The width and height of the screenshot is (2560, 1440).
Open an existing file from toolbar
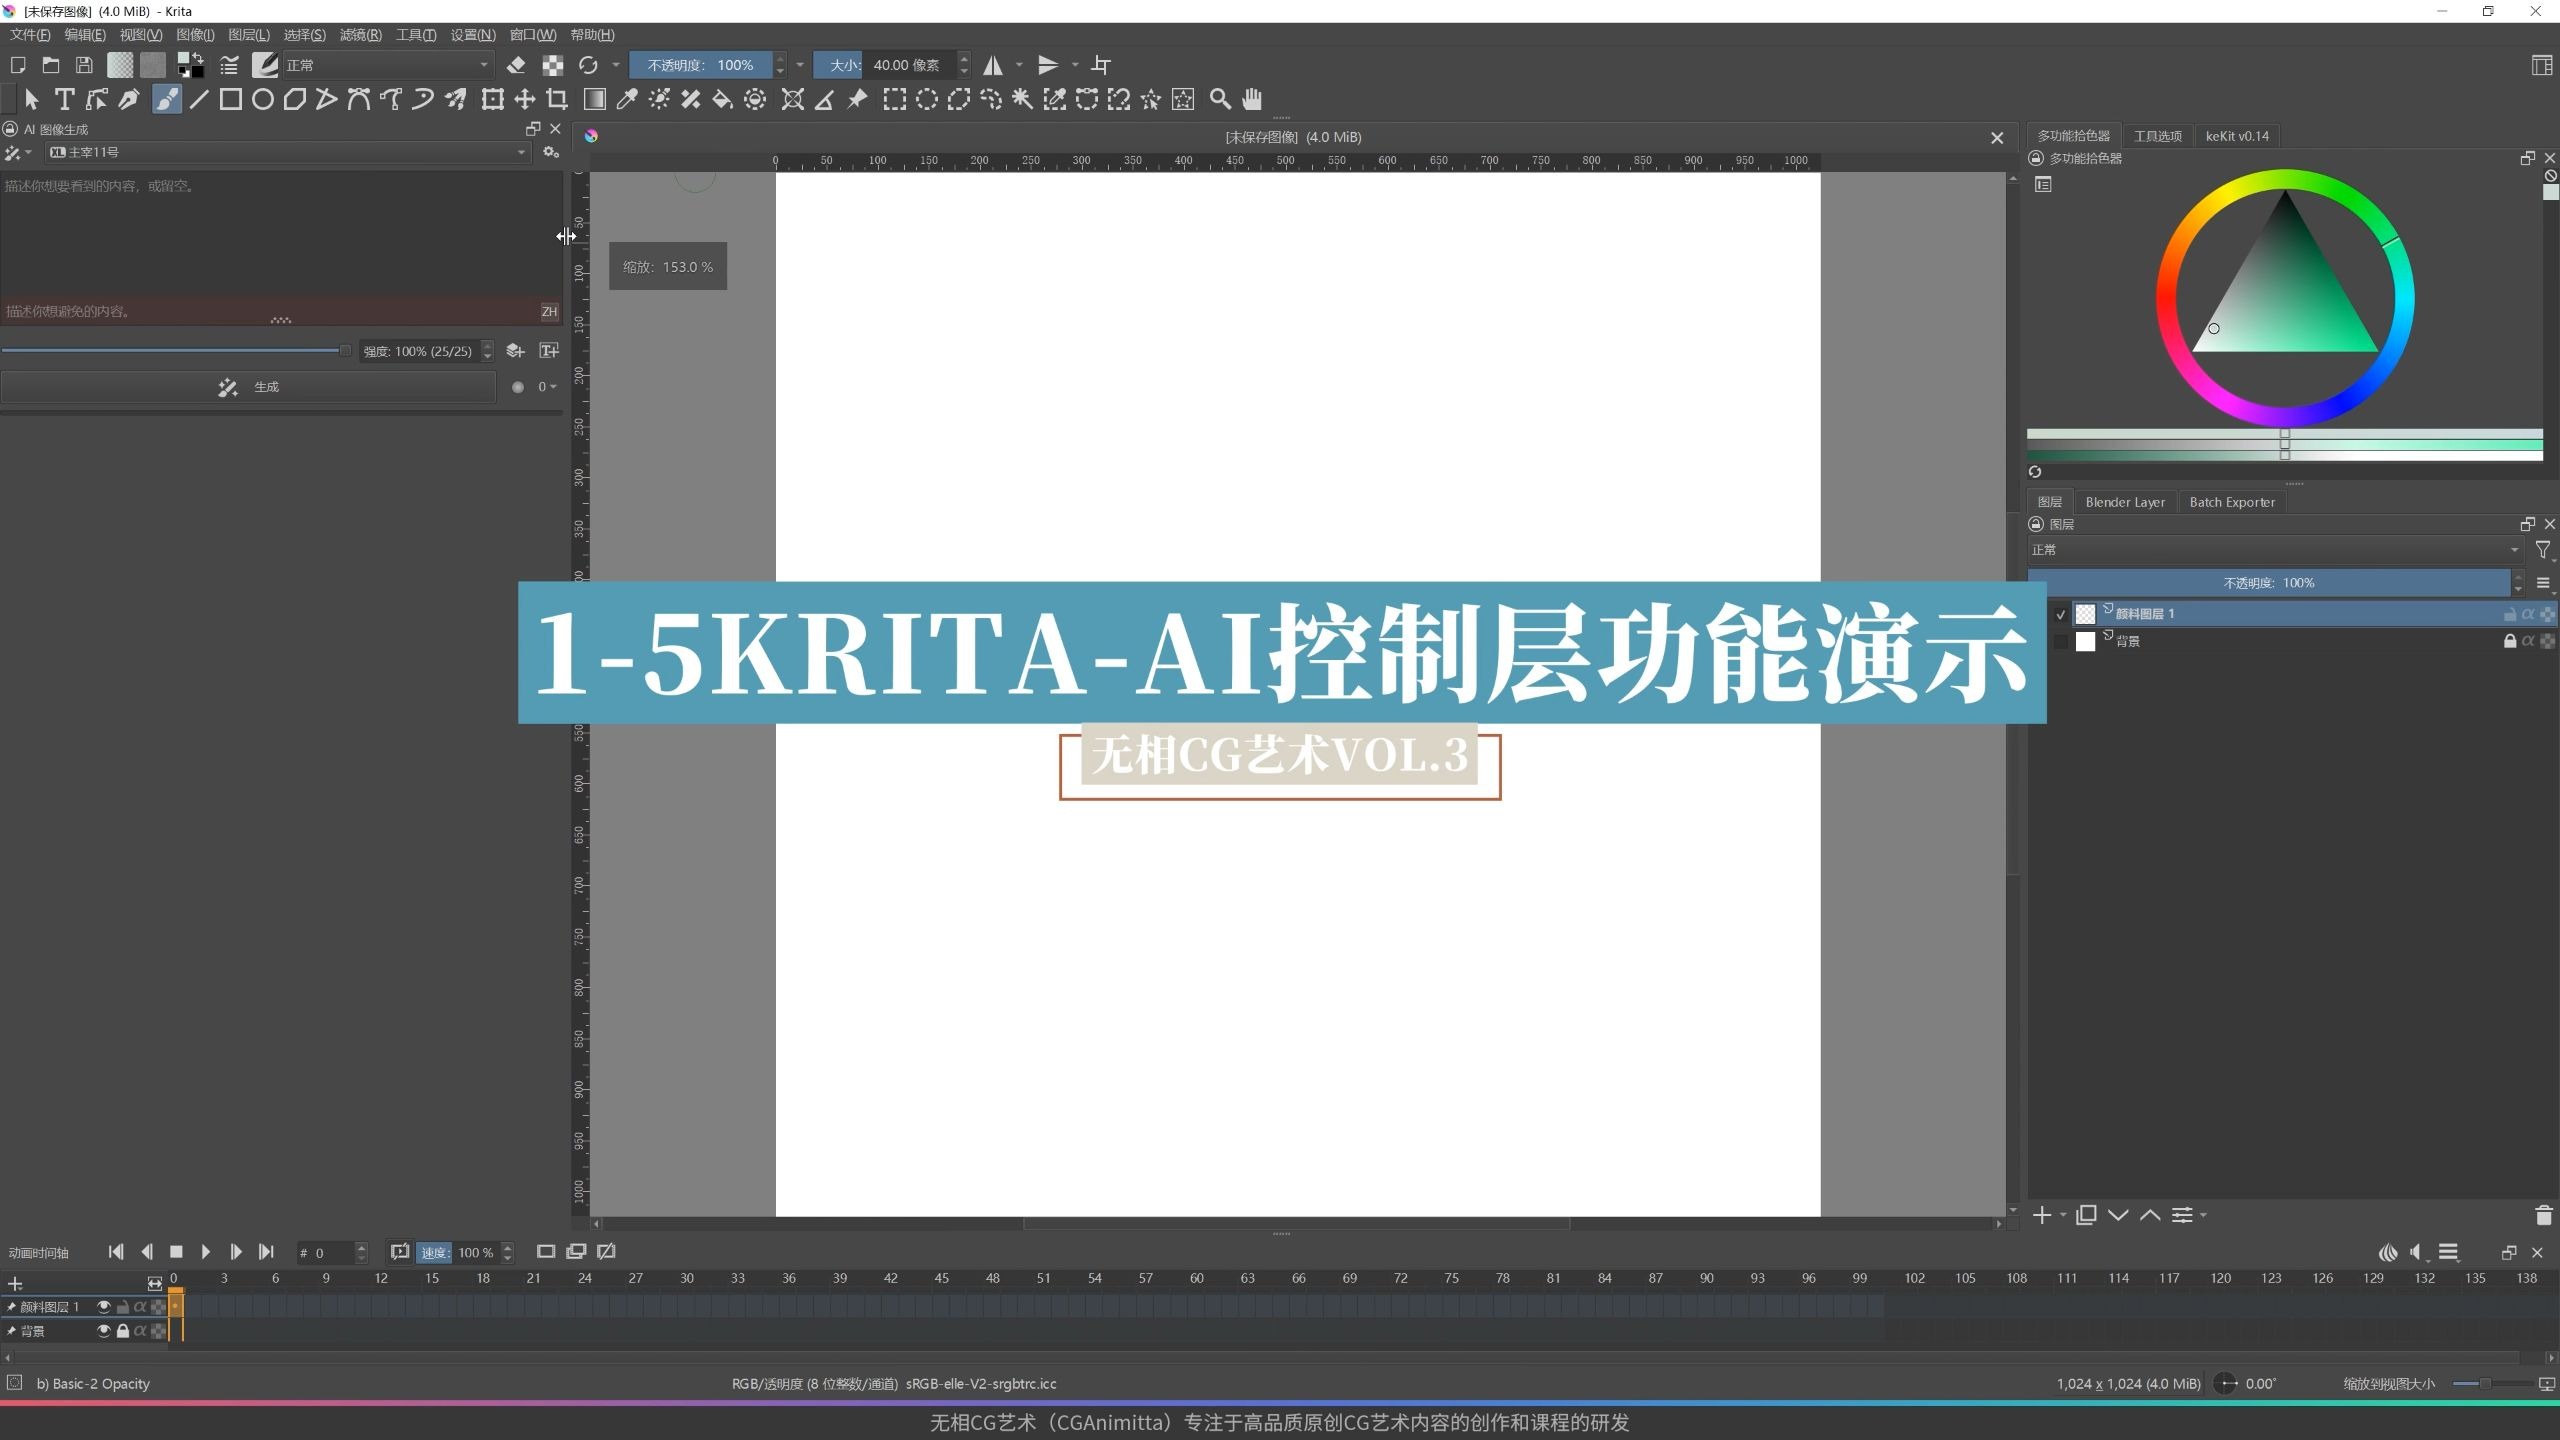click(51, 65)
